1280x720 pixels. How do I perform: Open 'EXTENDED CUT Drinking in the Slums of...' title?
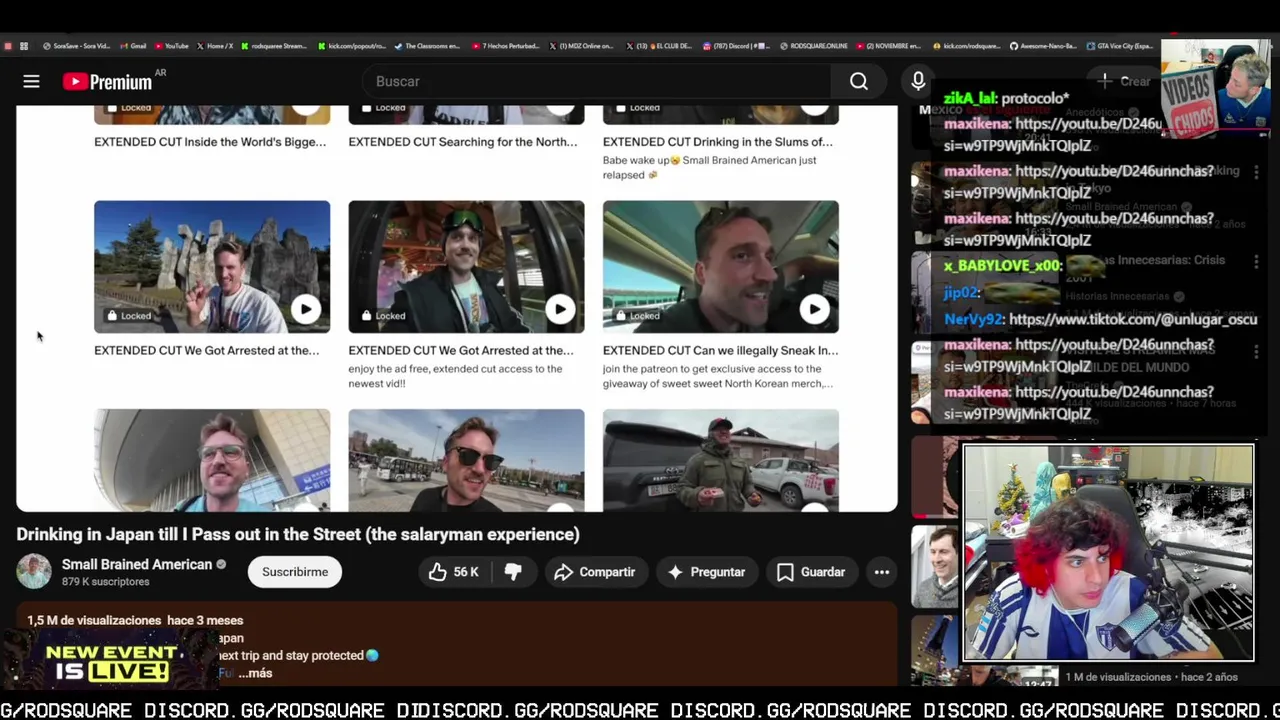pyautogui.click(x=718, y=142)
